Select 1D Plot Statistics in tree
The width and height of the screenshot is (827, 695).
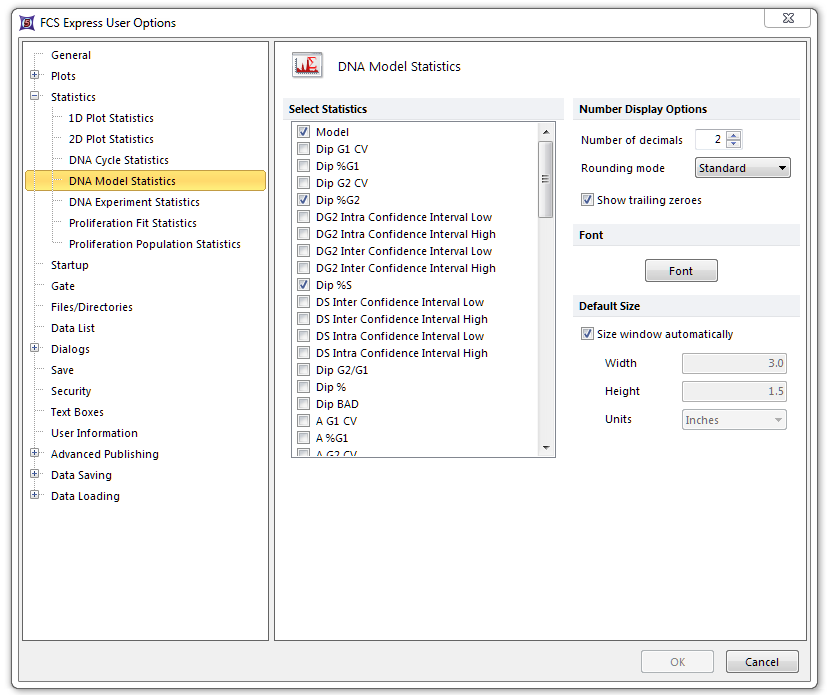(x=111, y=118)
